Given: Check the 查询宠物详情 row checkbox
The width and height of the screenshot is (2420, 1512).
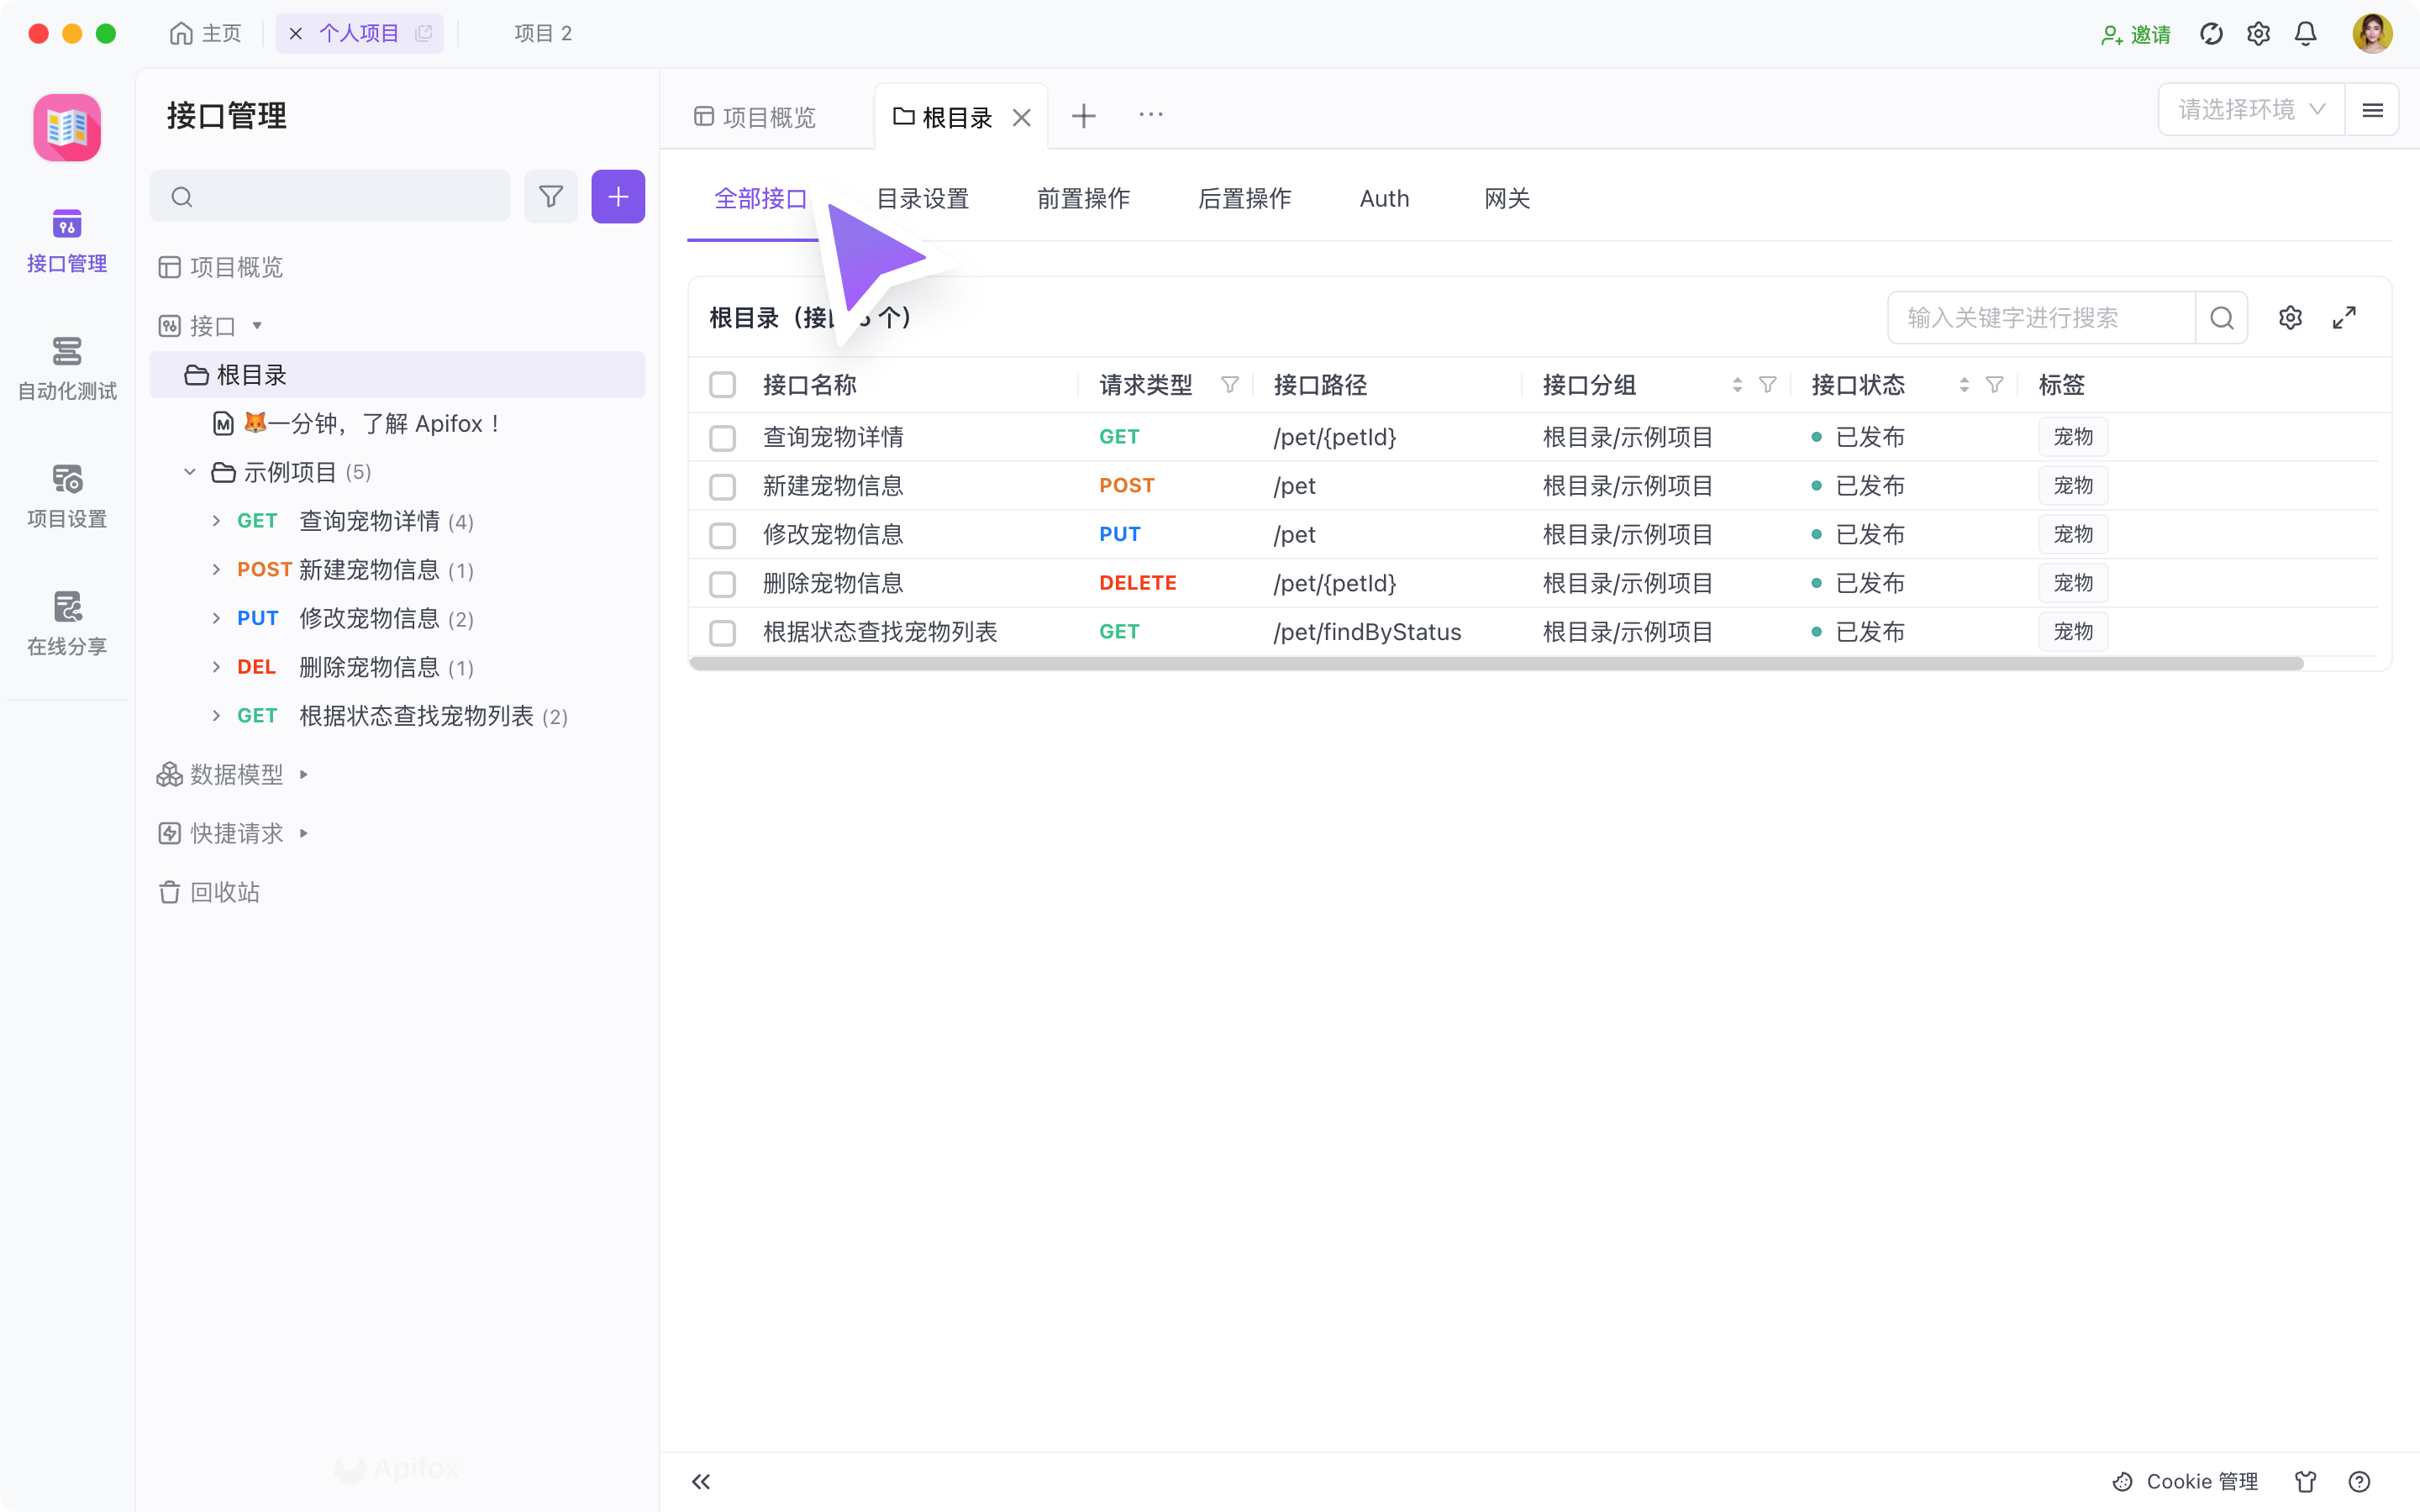Looking at the screenshot, I should [x=723, y=437].
